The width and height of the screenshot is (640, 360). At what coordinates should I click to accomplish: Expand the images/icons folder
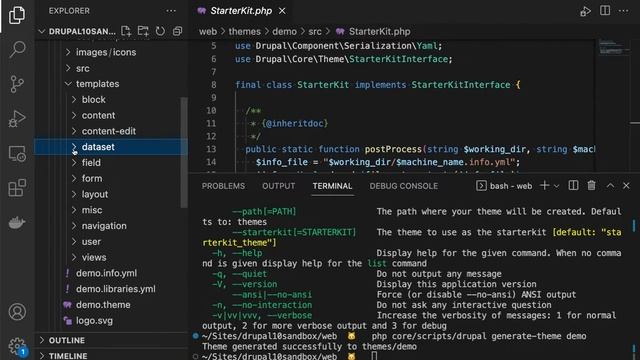click(x=106, y=52)
